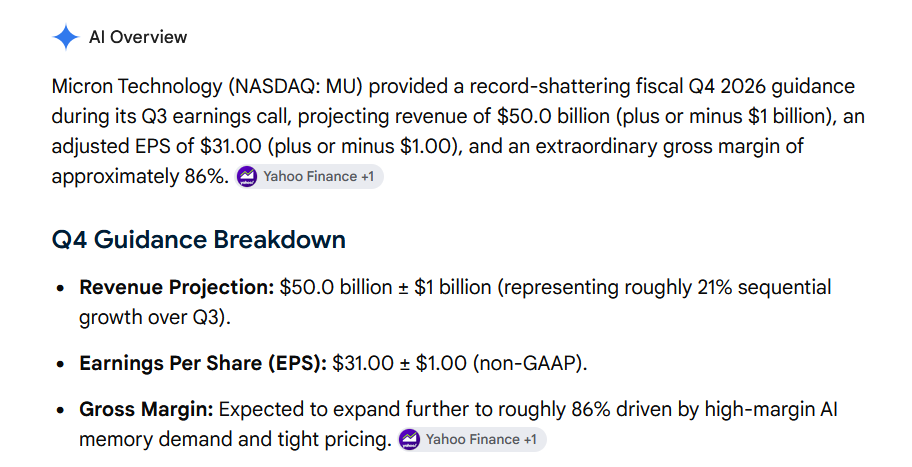912x467 pixels.
Task: Expand the '+1' sources count in the Gross Margin chip
Action: [x=530, y=439]
